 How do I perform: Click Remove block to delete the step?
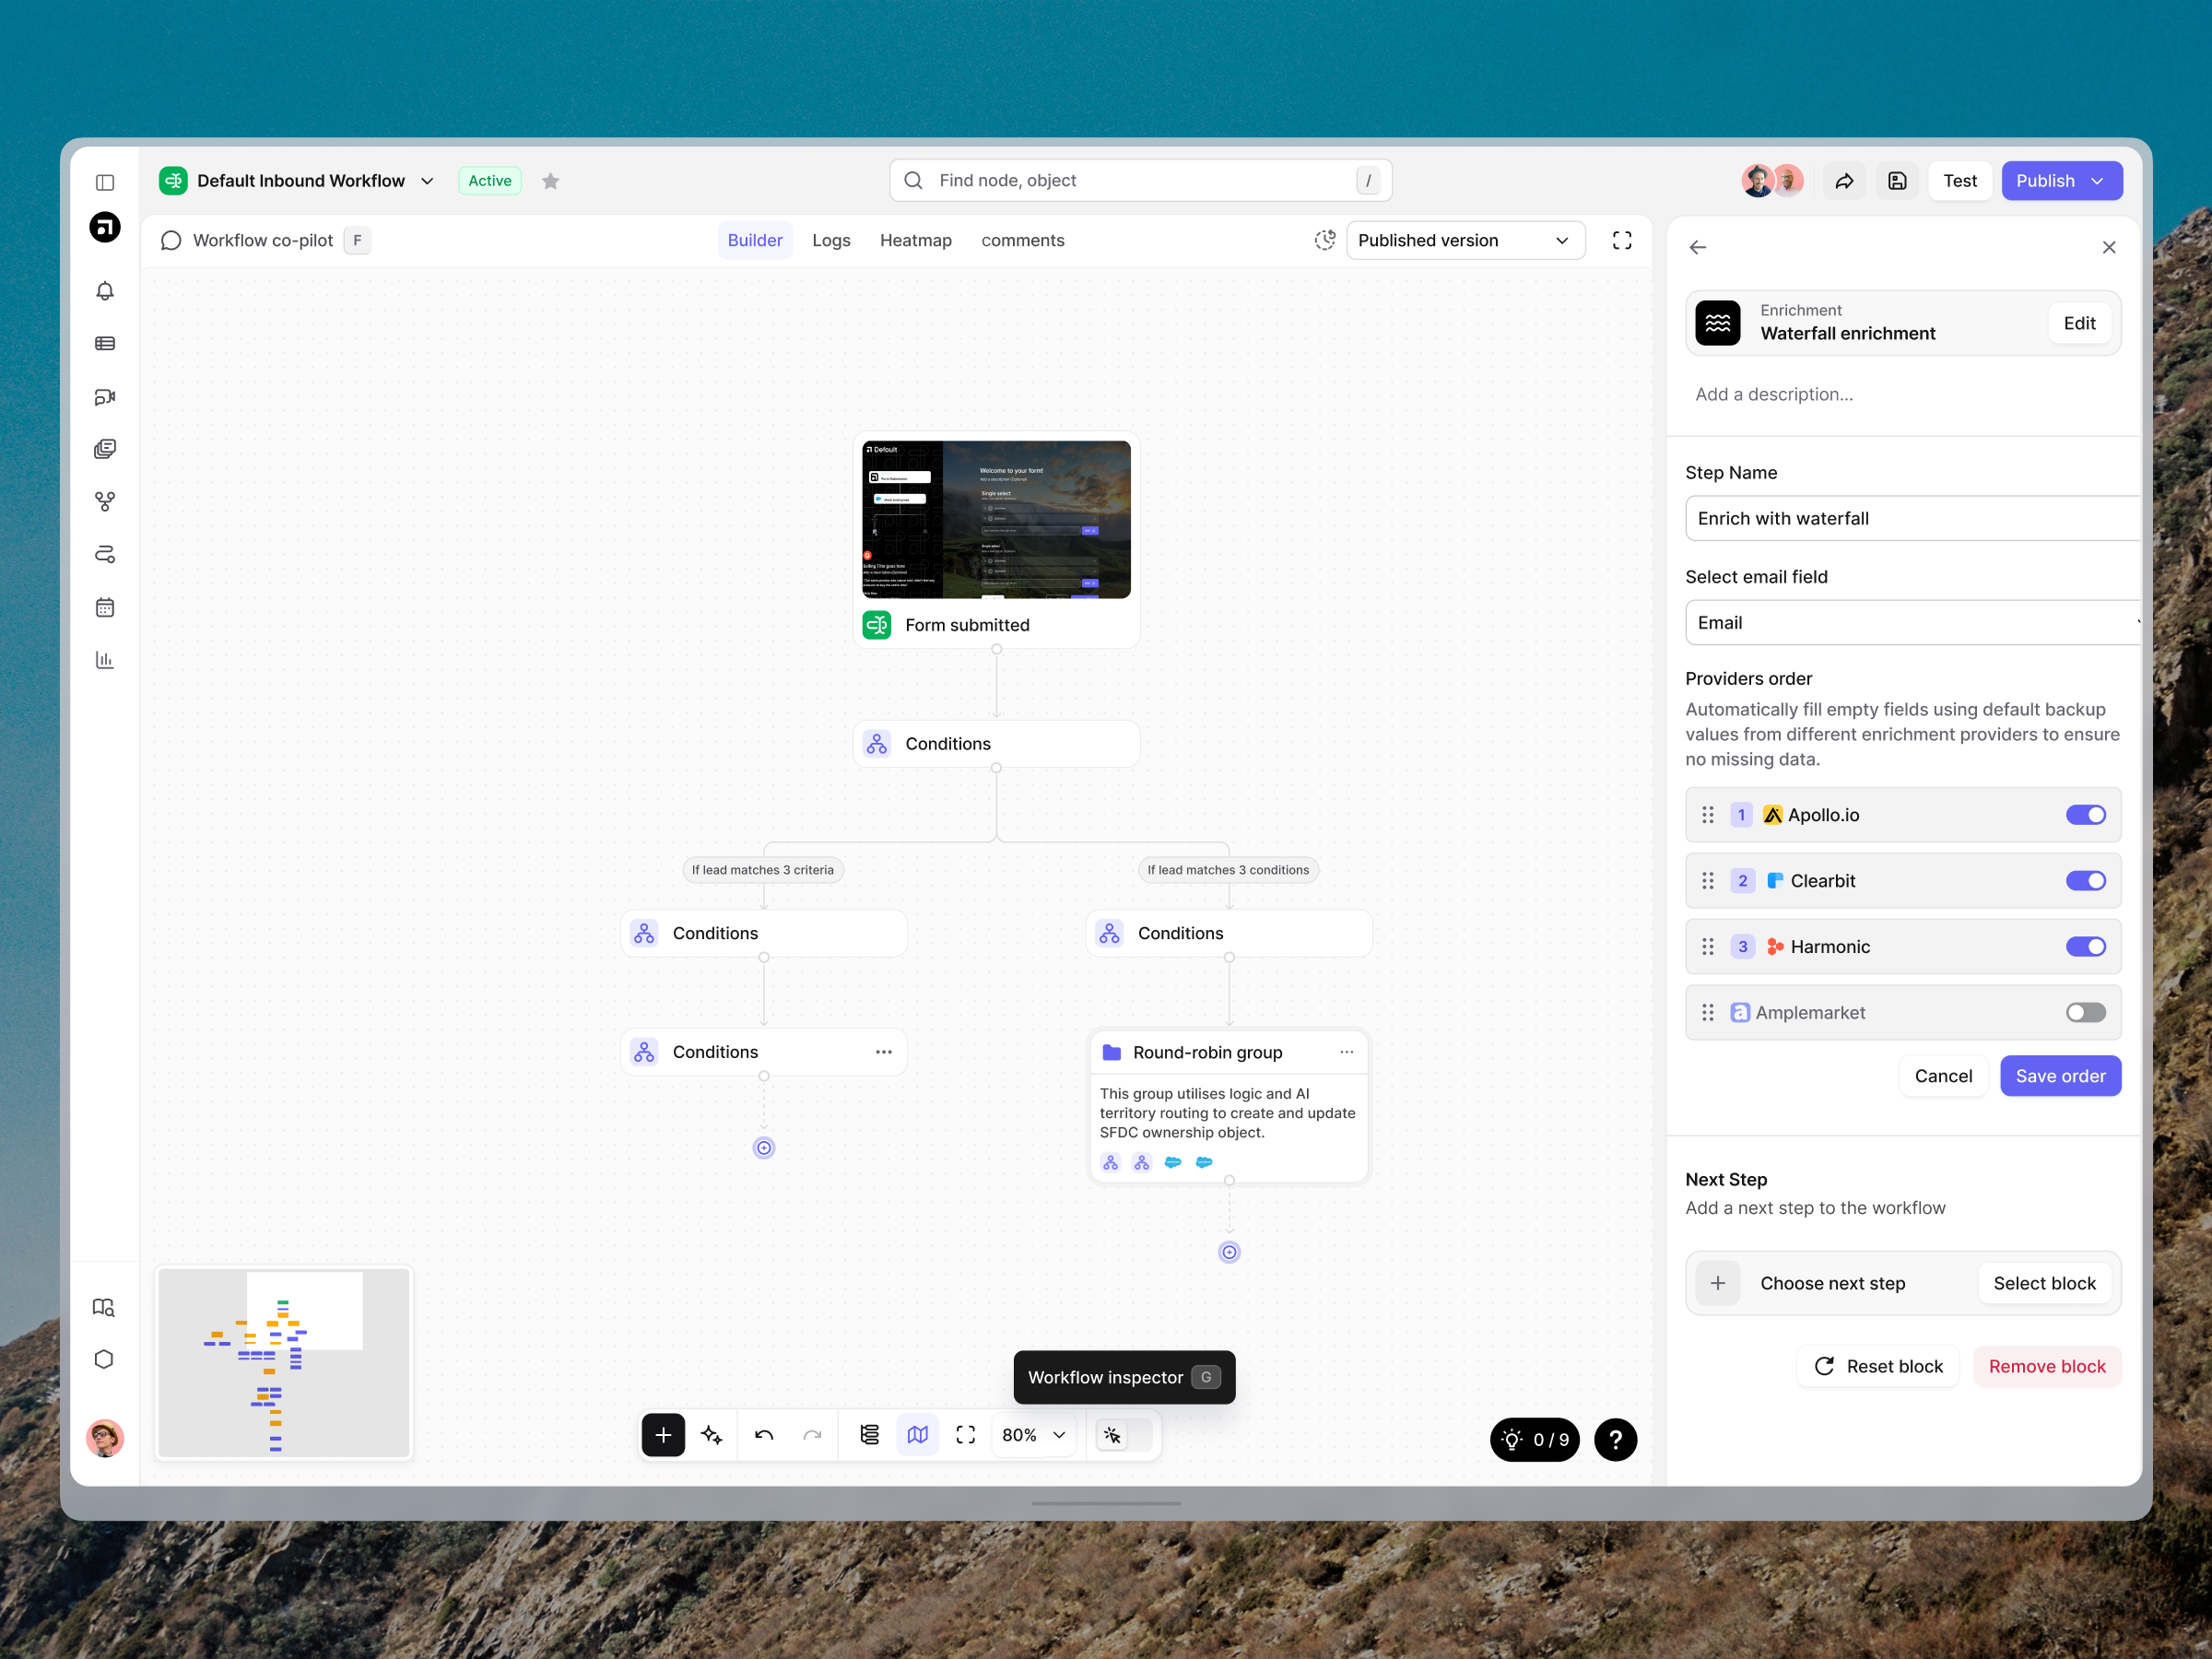tap(2046, 1366)
